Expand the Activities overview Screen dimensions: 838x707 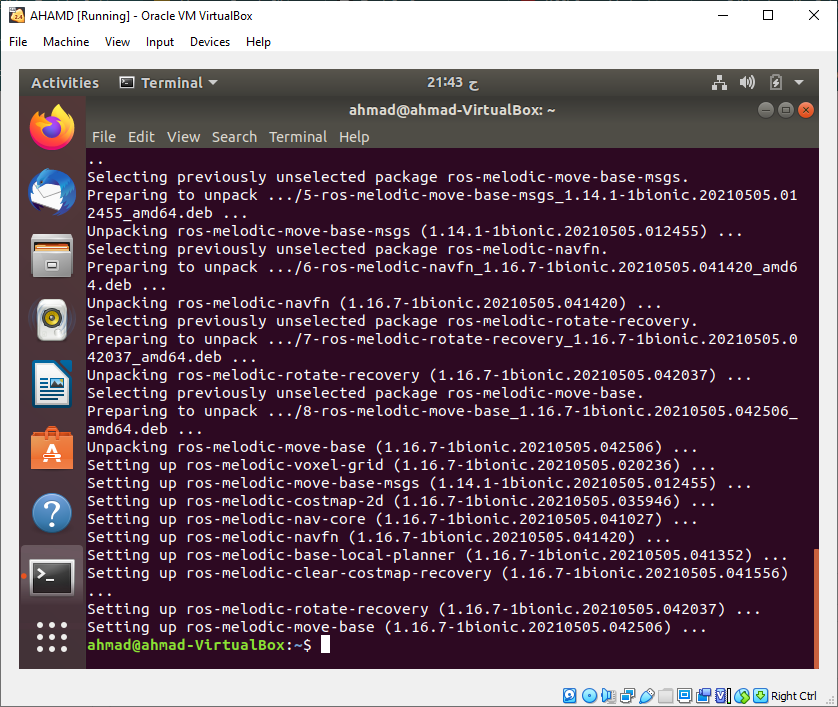tap(64, 82)
